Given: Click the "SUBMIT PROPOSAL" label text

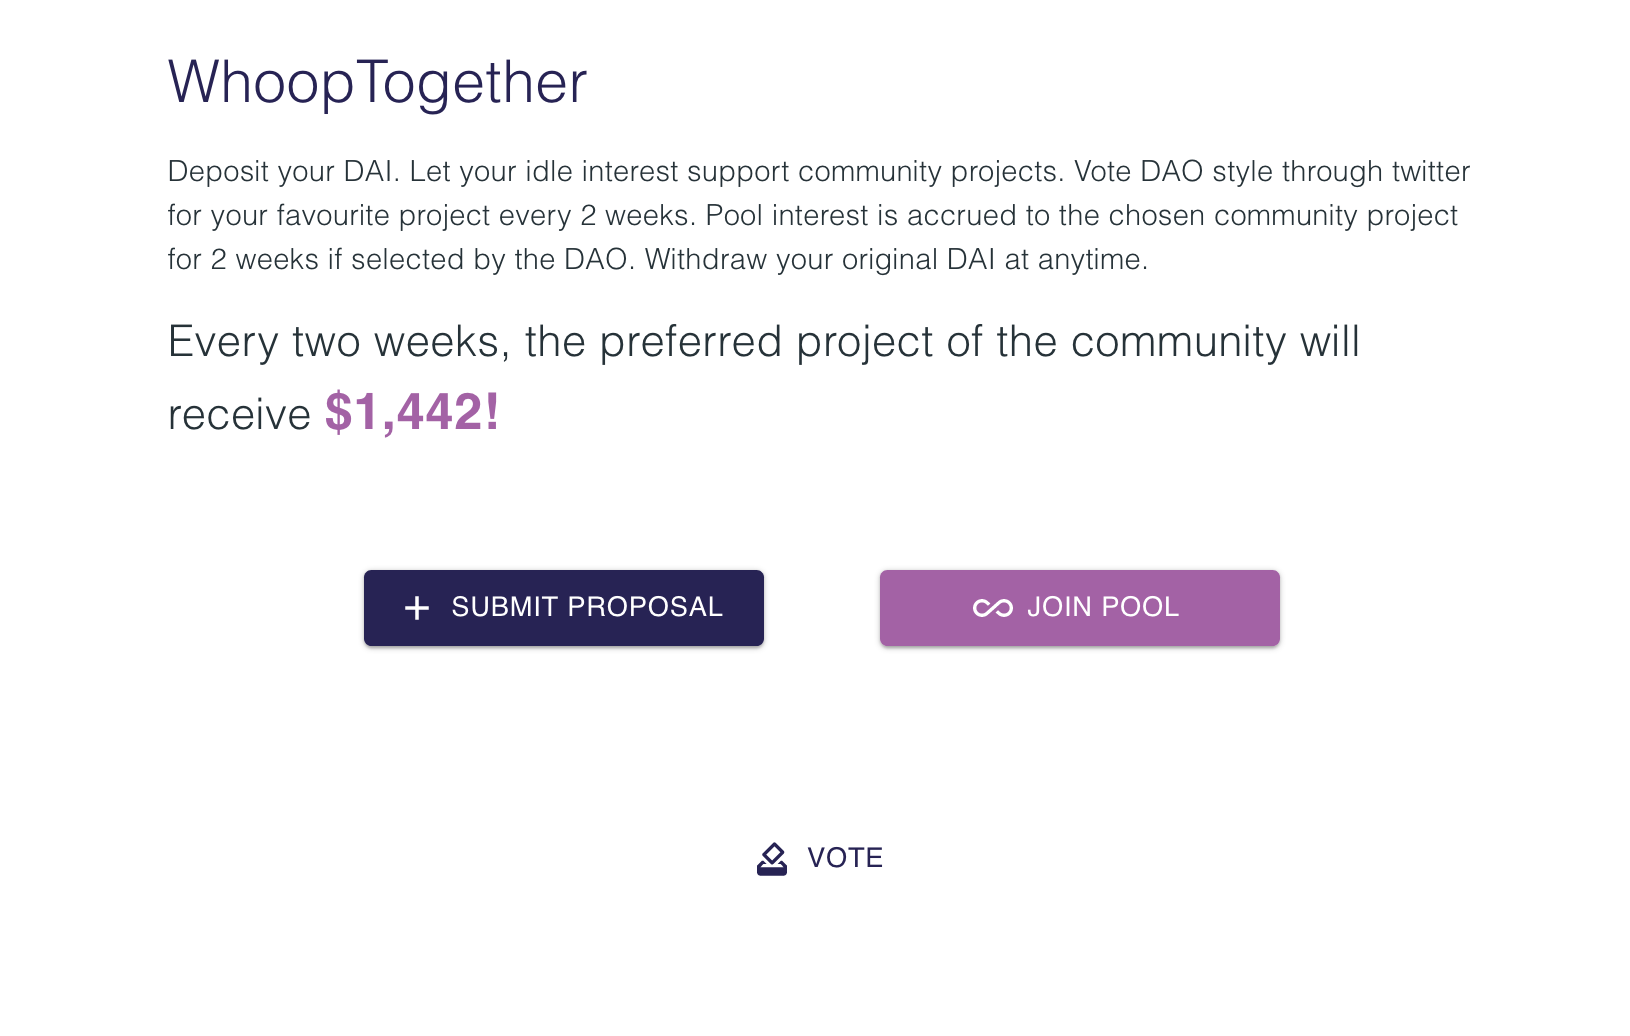Looking at the screenshot, I should pyautogui.click(x=587, y=607).
